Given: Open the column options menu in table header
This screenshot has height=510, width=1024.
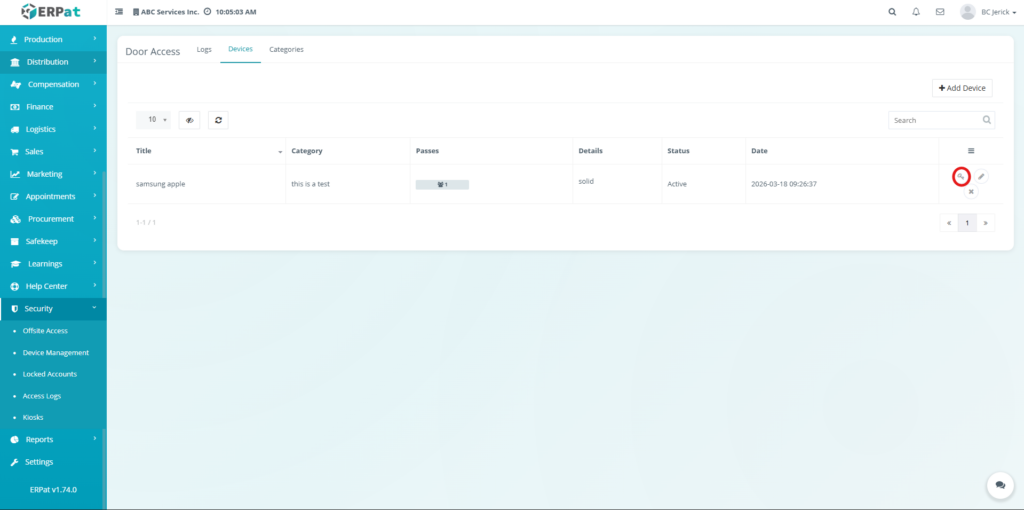Looking at the screenshot, I should click(970, 151).
